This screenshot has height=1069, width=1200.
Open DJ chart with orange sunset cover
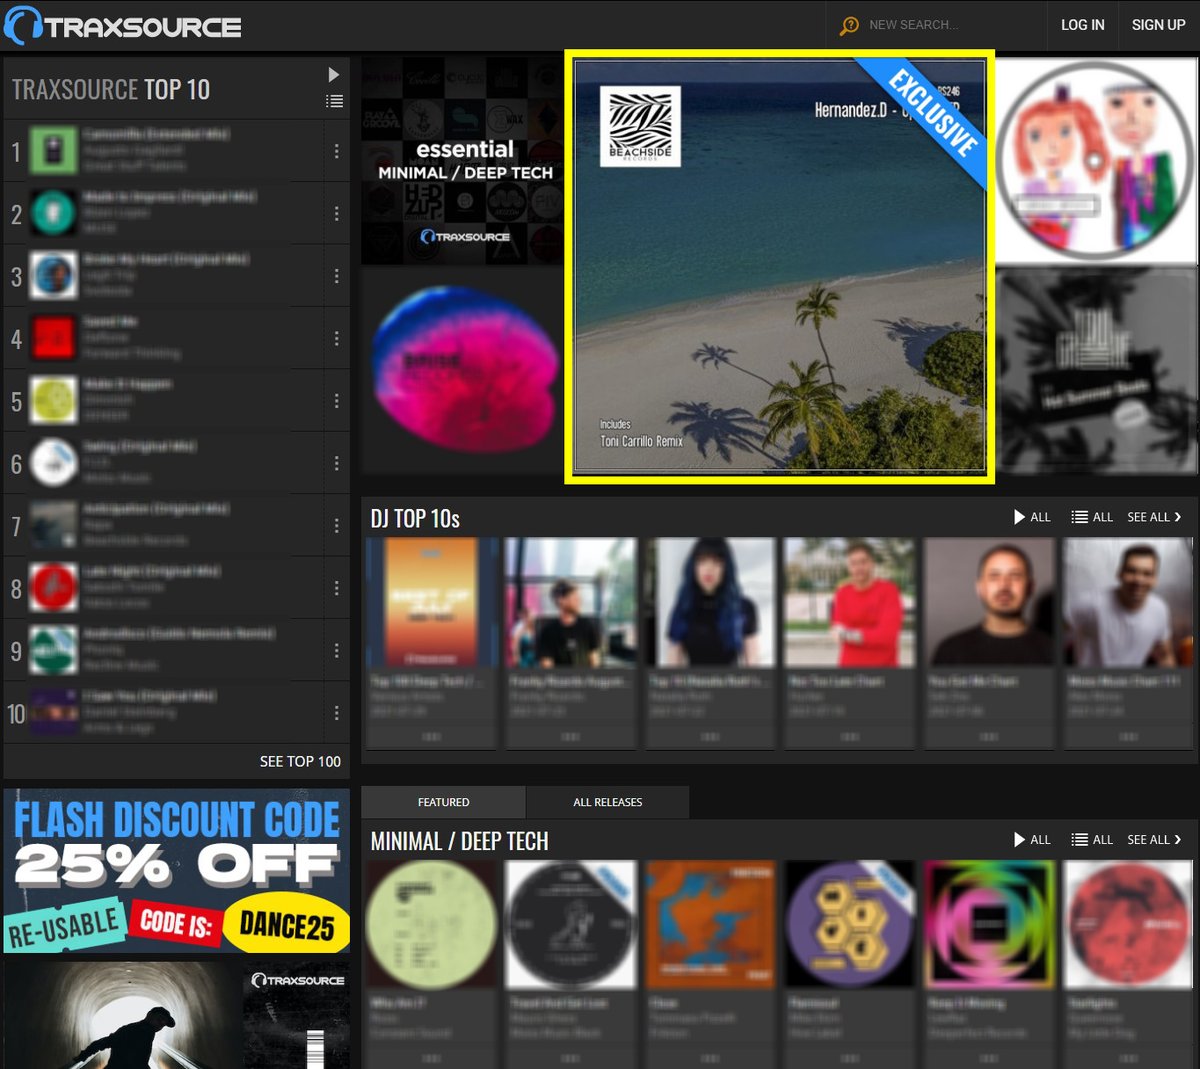click(431, 602)
